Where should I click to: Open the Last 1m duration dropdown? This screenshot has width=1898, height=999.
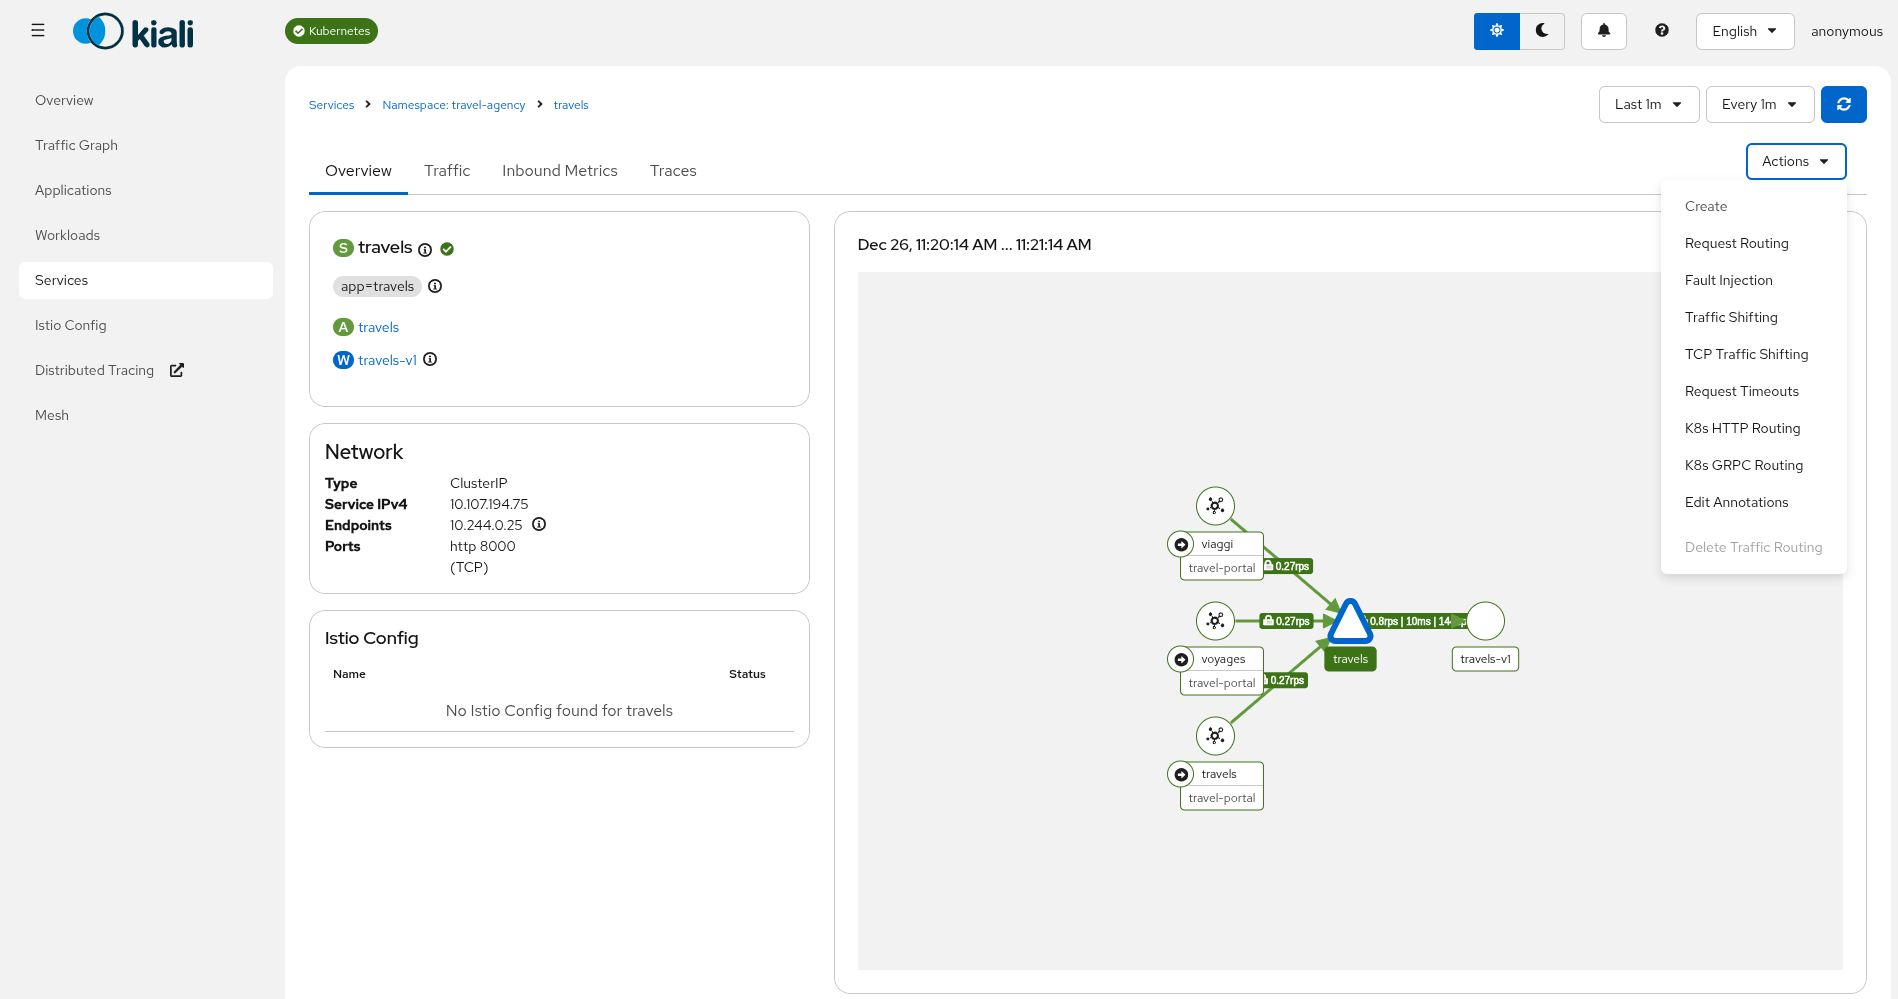click(x=1648, y=104)
